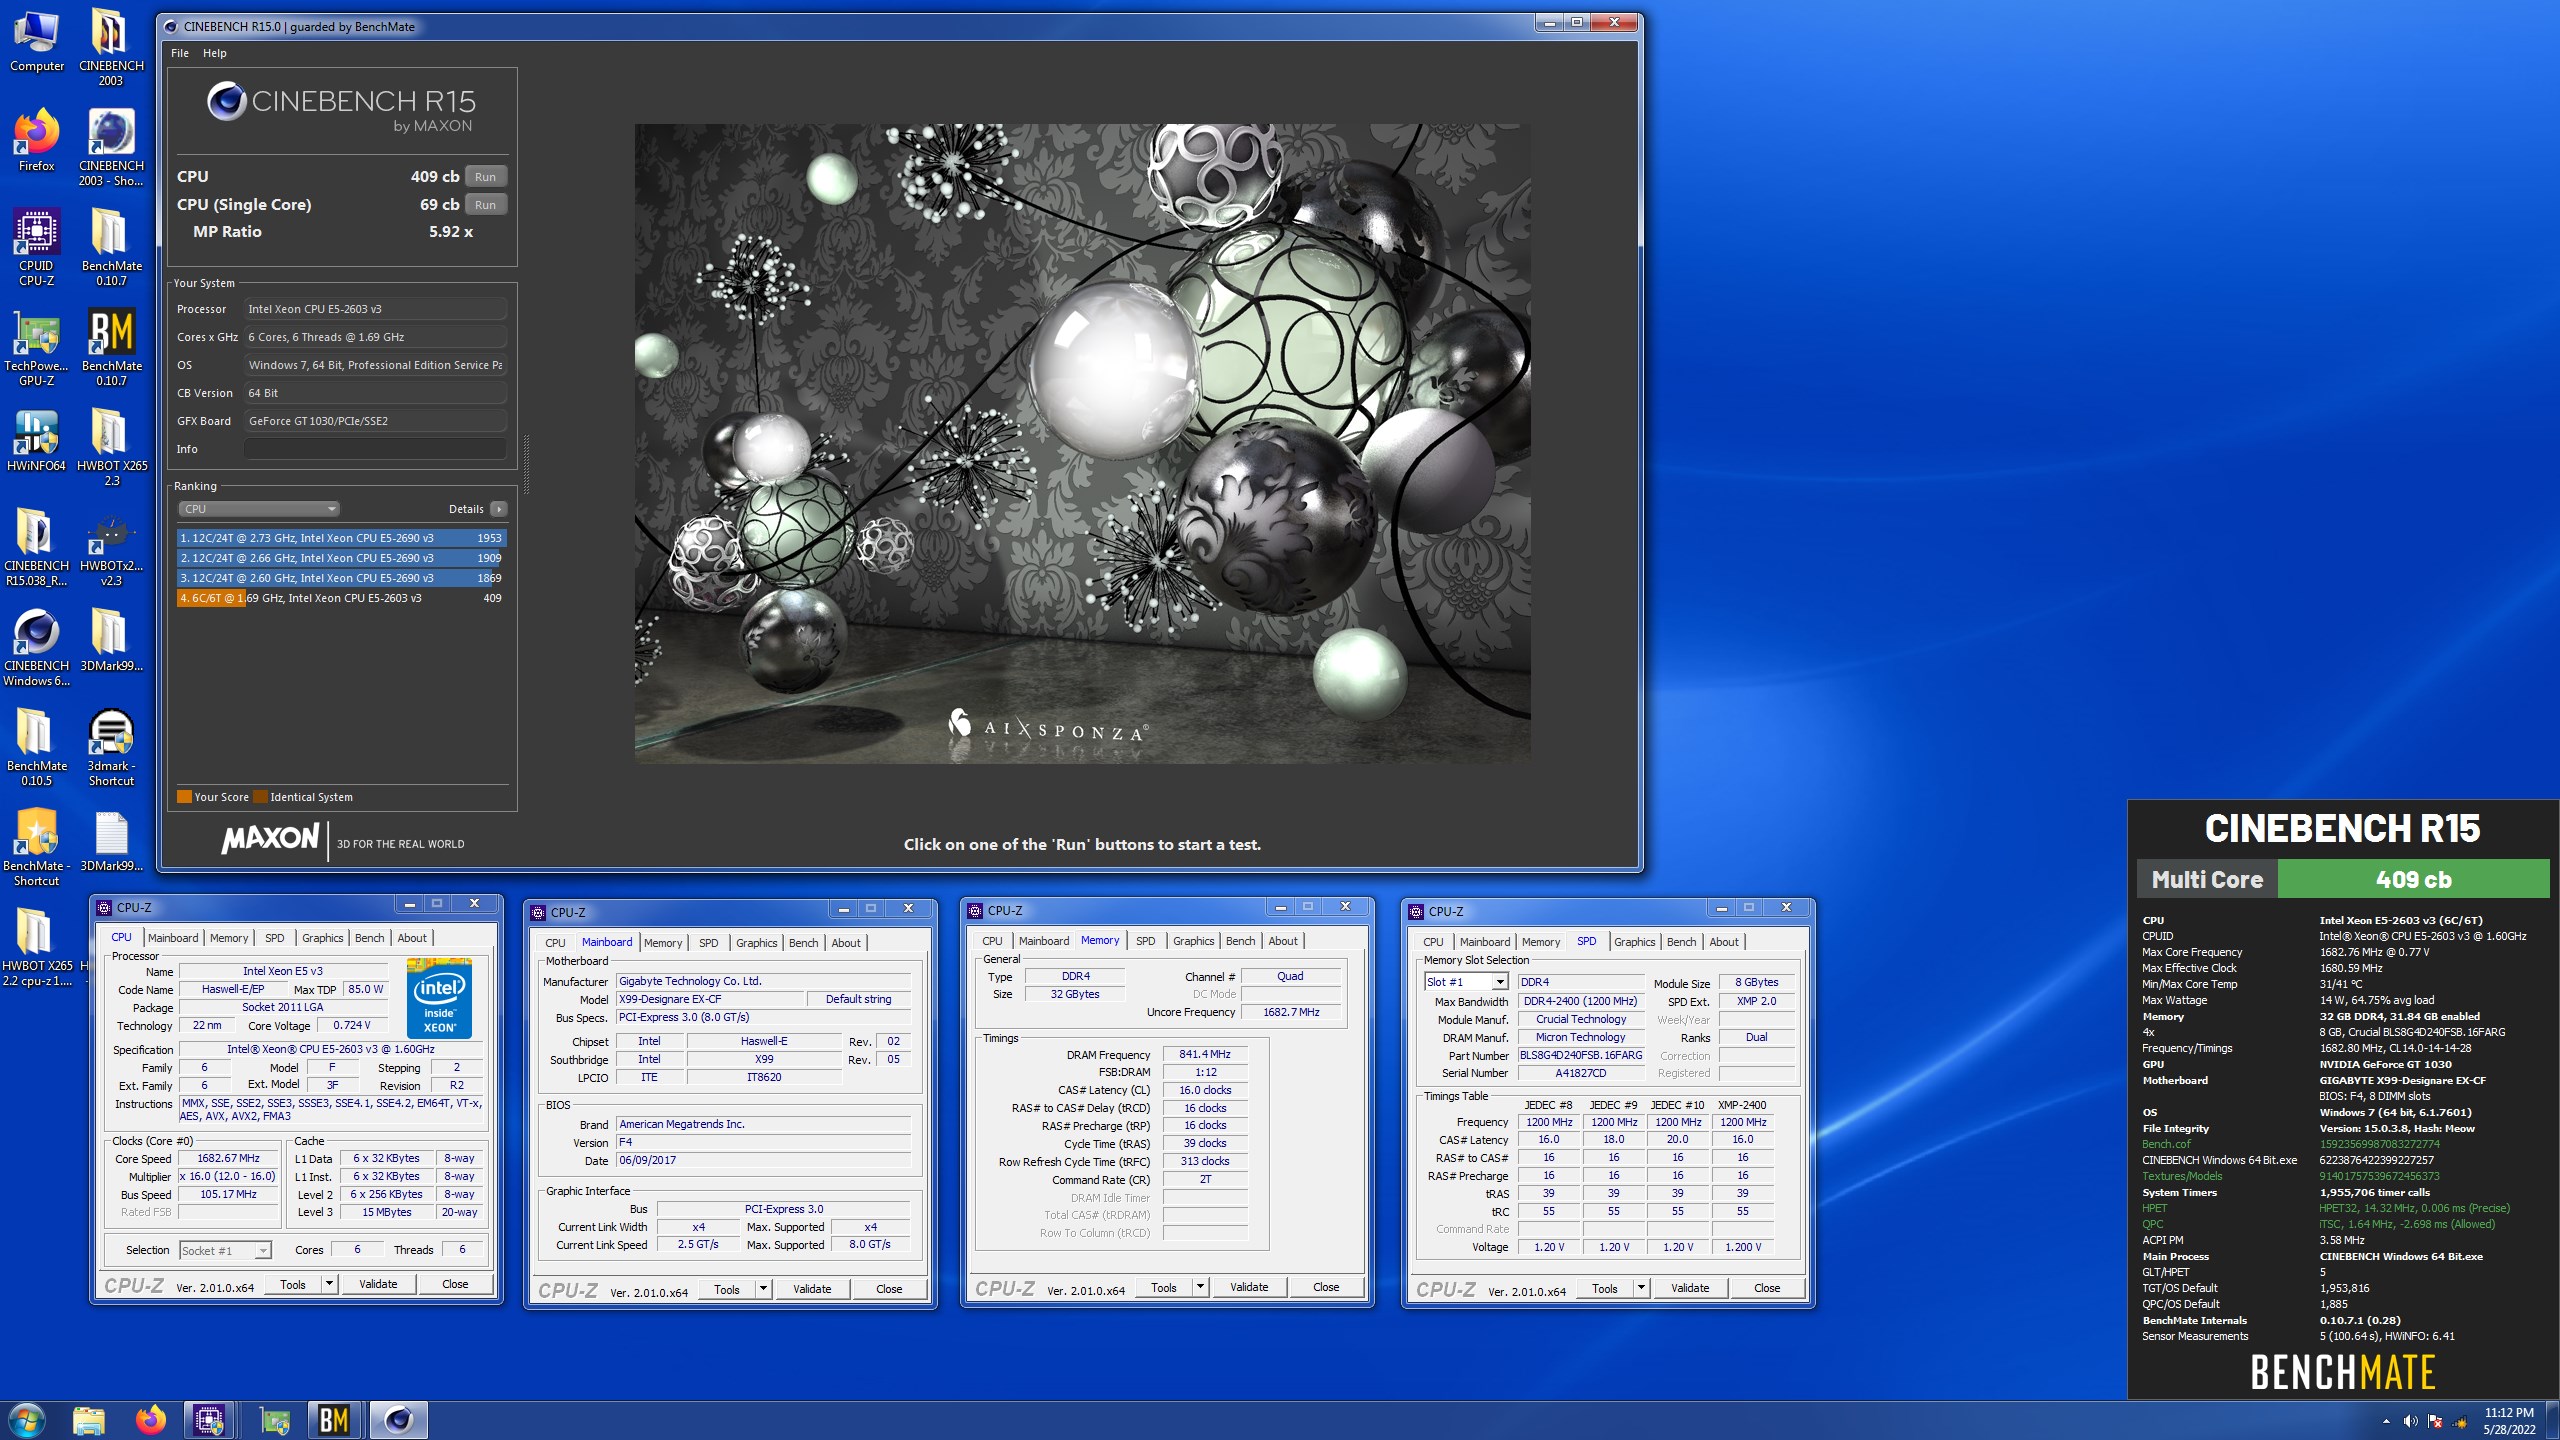
Task: Run the CPU multi-core test
Action: click(485, 177)
